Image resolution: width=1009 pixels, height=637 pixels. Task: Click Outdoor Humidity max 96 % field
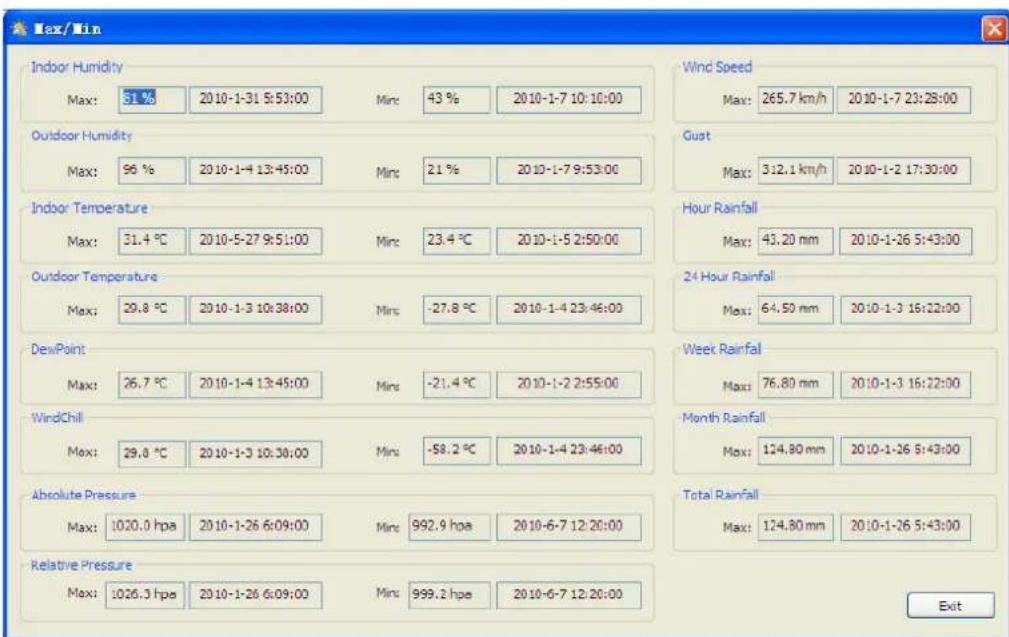pos(151,170)
